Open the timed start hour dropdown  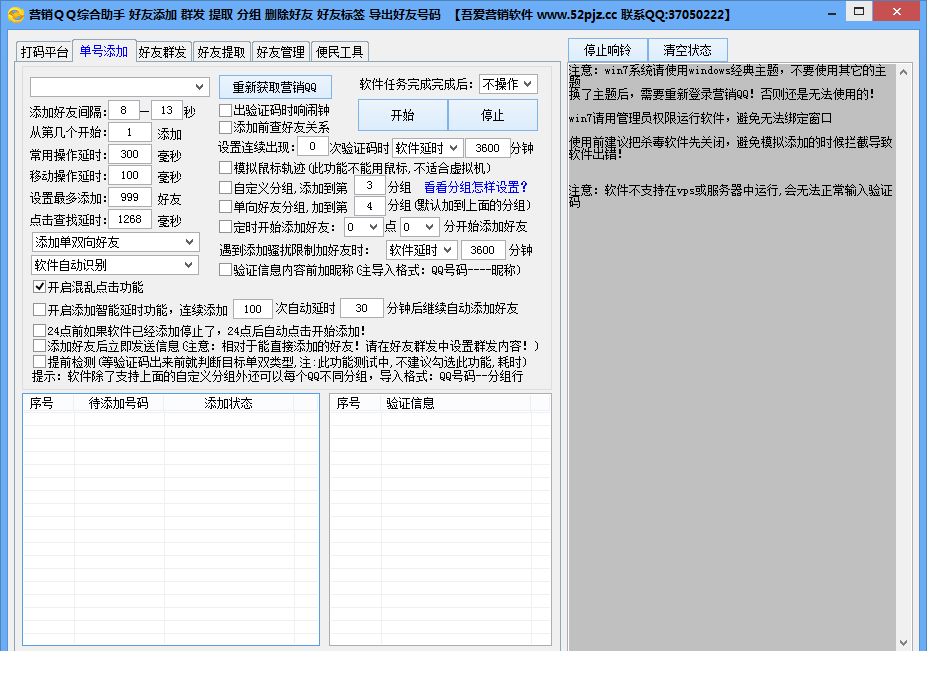(362, 227)
